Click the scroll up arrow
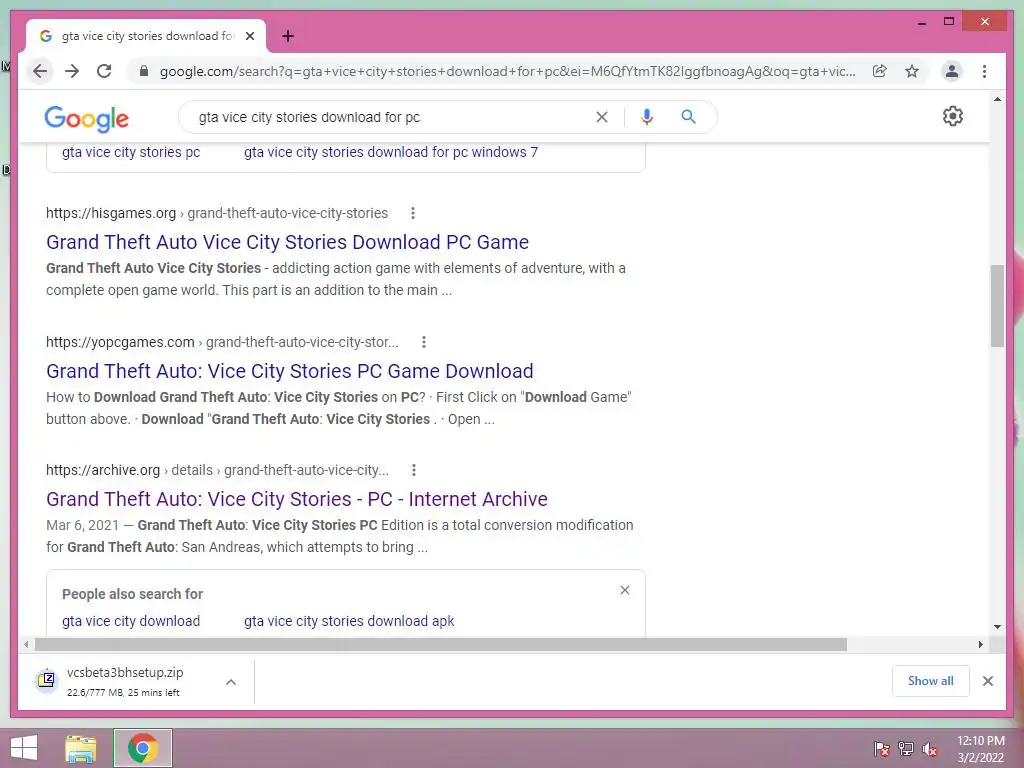The width and height of the screenshot is (1024, 768). pyautogui.click(x=997, y=99)
